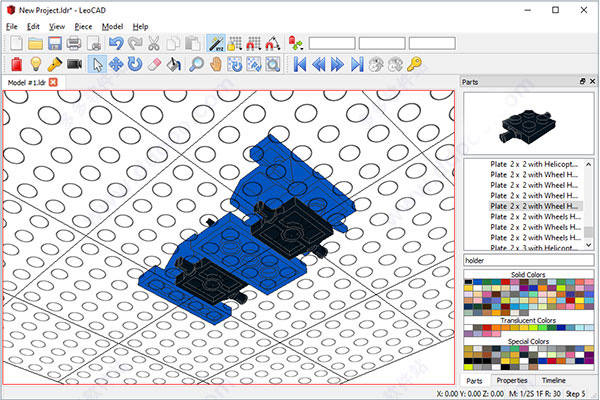Activate the Pan hand tool

pyautogui.click(x=217, y=64)
